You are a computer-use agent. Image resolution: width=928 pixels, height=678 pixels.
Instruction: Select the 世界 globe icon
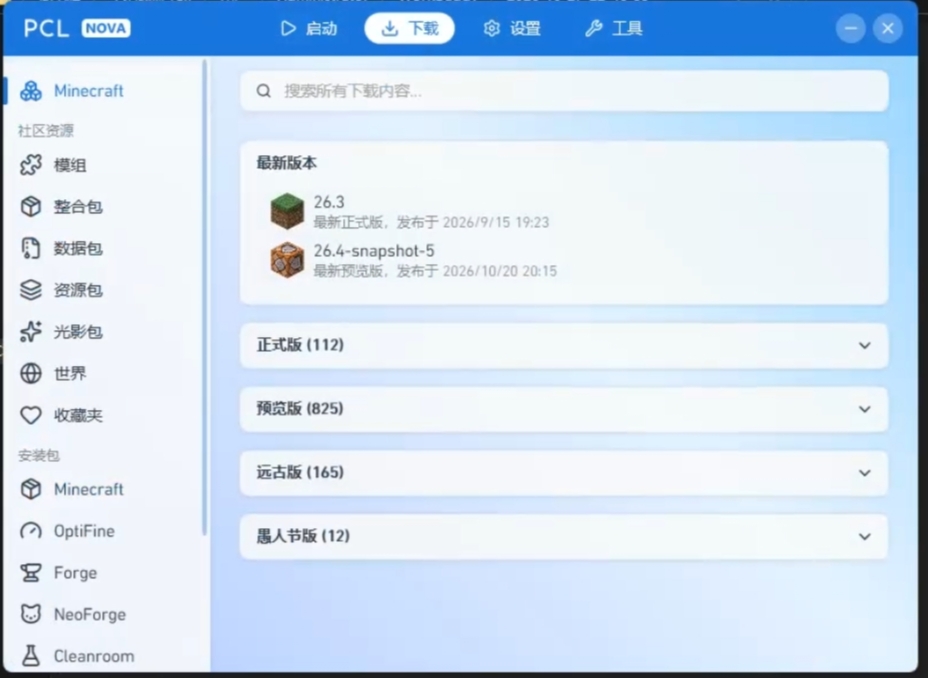[31, 373]
